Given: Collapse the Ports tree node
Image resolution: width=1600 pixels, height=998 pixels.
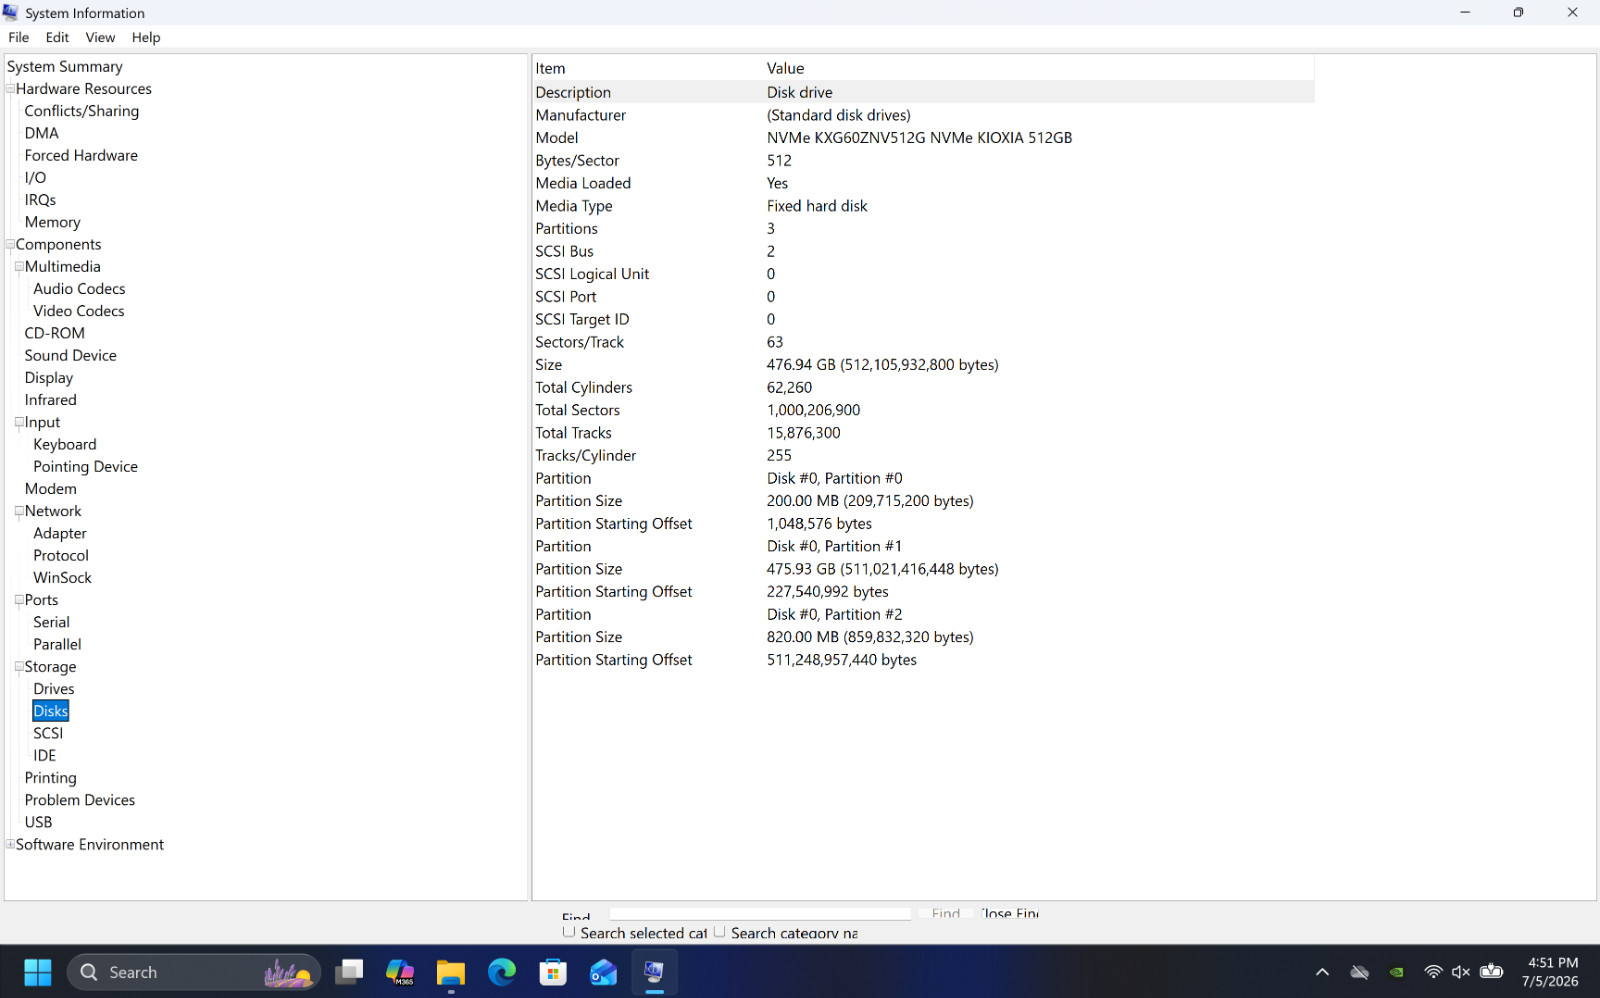Looking at the screenshot, I should pos(19,600).
